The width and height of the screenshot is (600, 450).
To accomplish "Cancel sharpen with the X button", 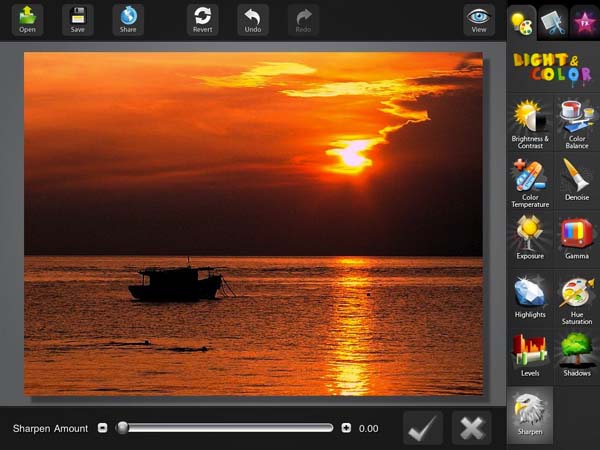I will coord(471,428).
